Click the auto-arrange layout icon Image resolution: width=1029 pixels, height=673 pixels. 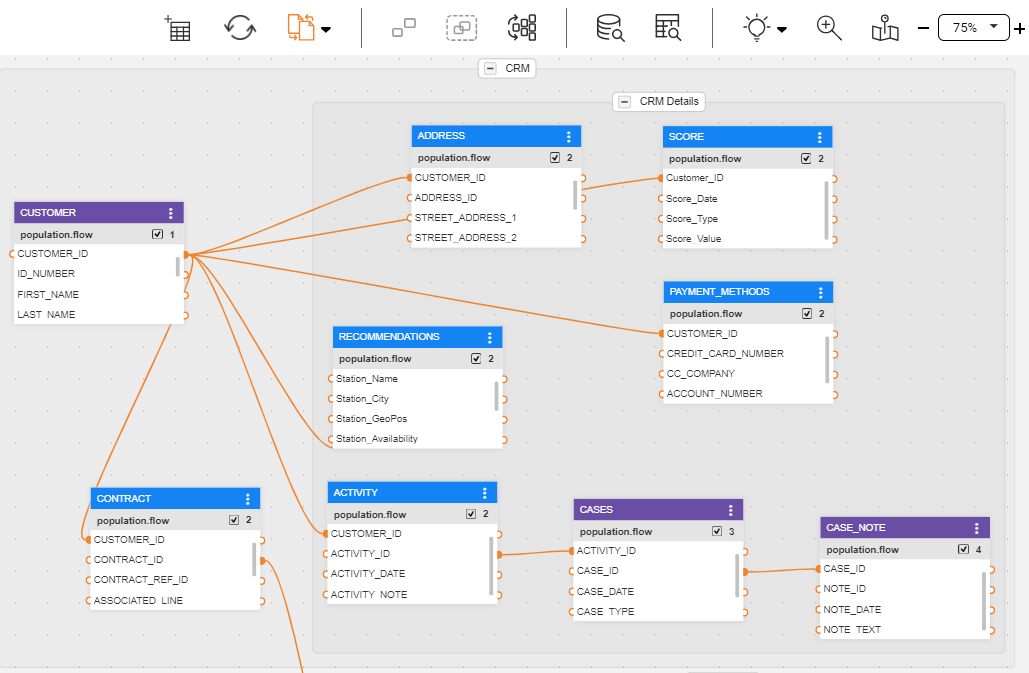point(522,28)
